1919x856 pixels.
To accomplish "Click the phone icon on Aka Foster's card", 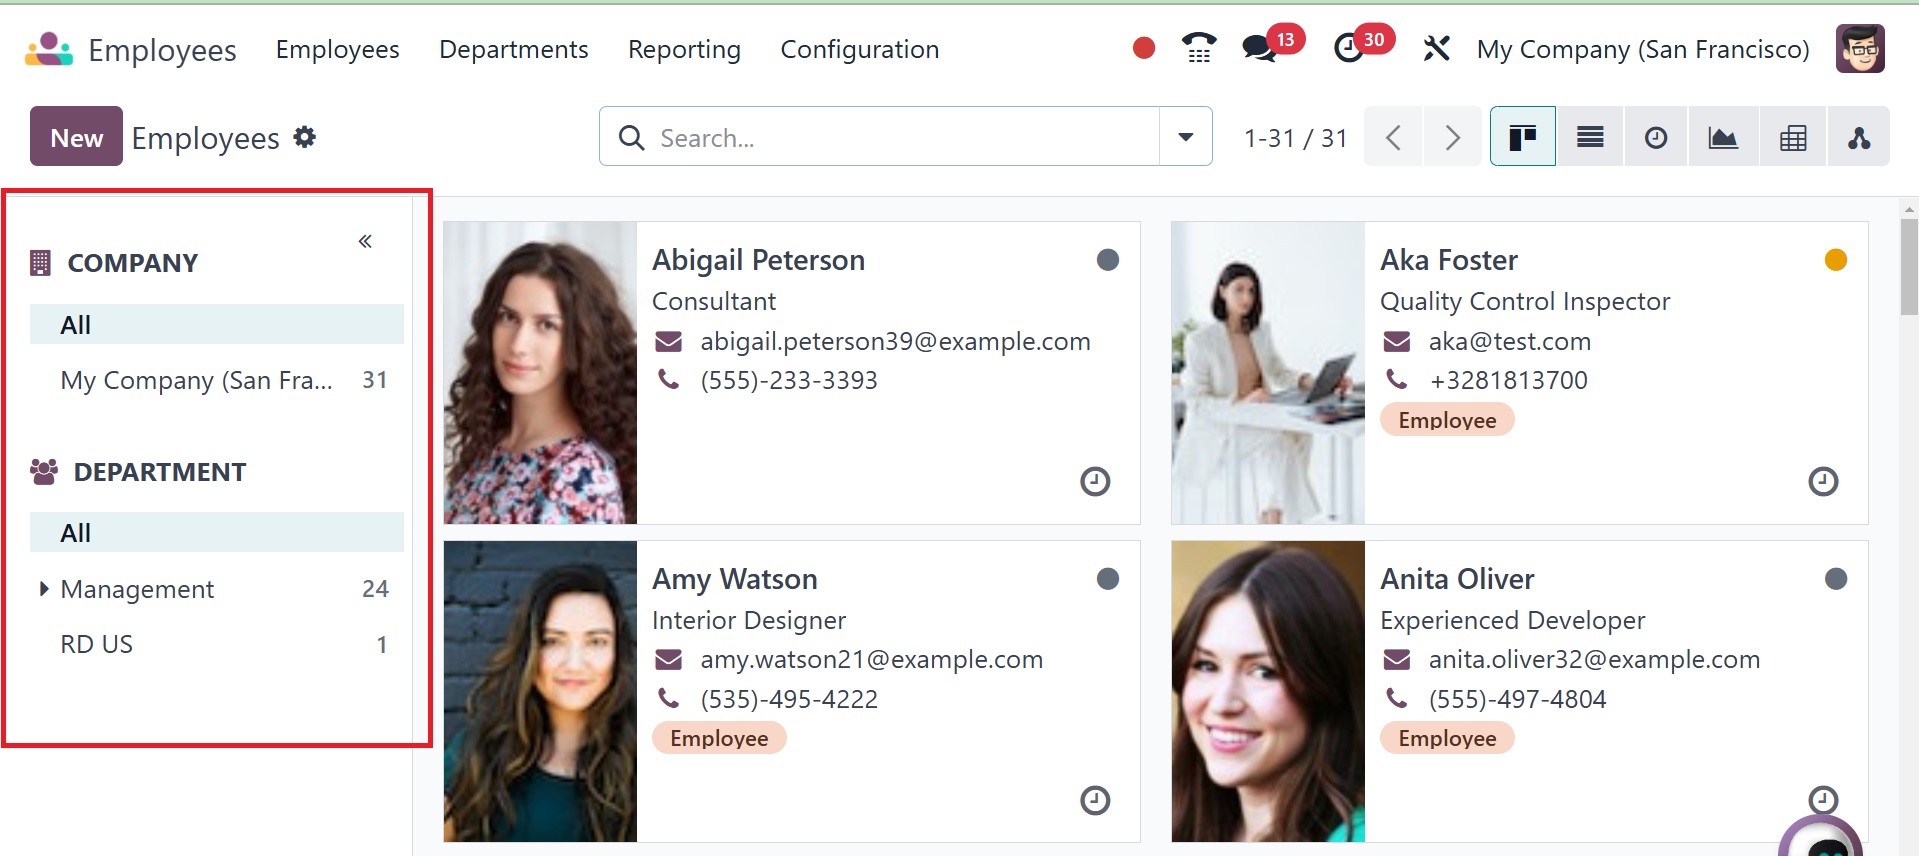I will tap(1396, 380).
